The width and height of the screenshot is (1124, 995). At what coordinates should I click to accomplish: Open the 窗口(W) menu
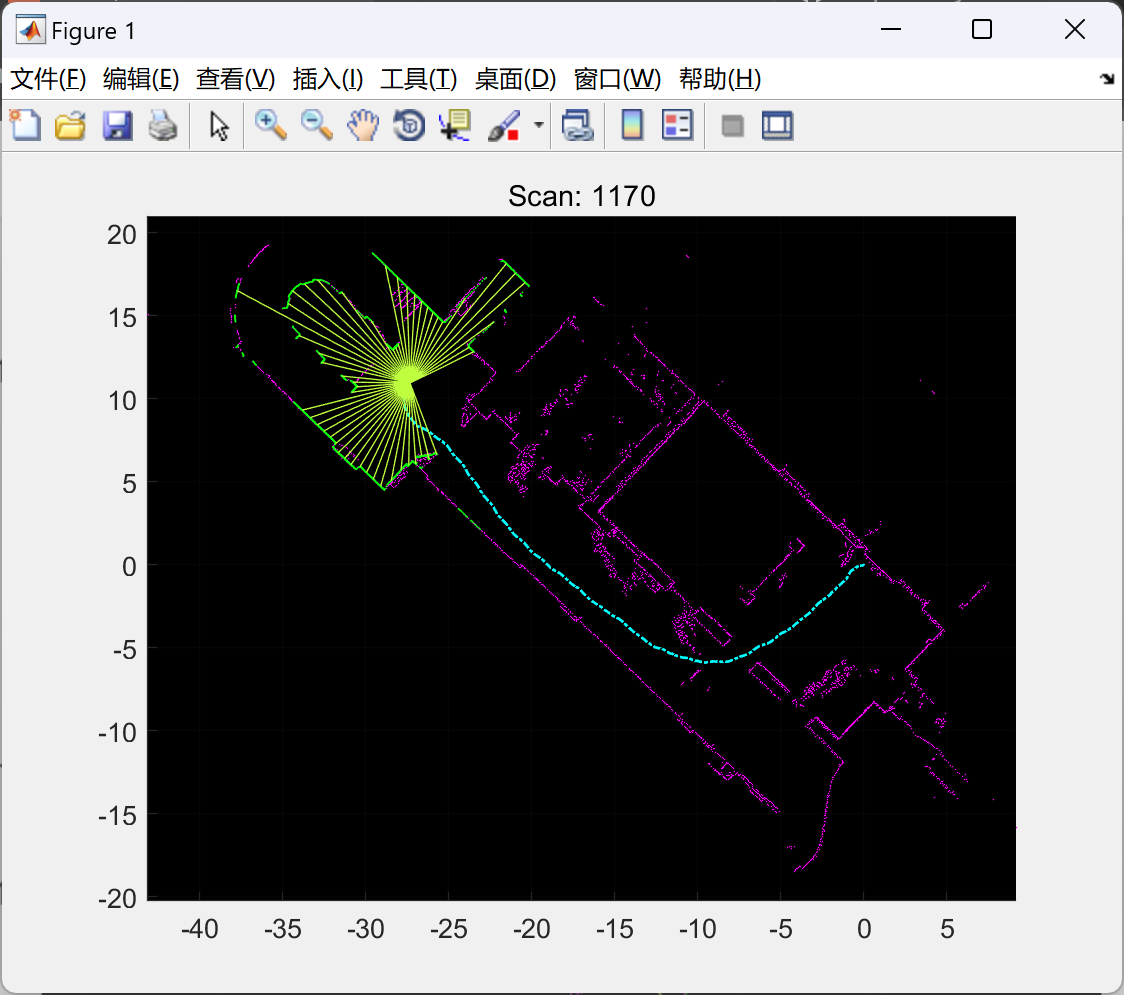point(617,79)
